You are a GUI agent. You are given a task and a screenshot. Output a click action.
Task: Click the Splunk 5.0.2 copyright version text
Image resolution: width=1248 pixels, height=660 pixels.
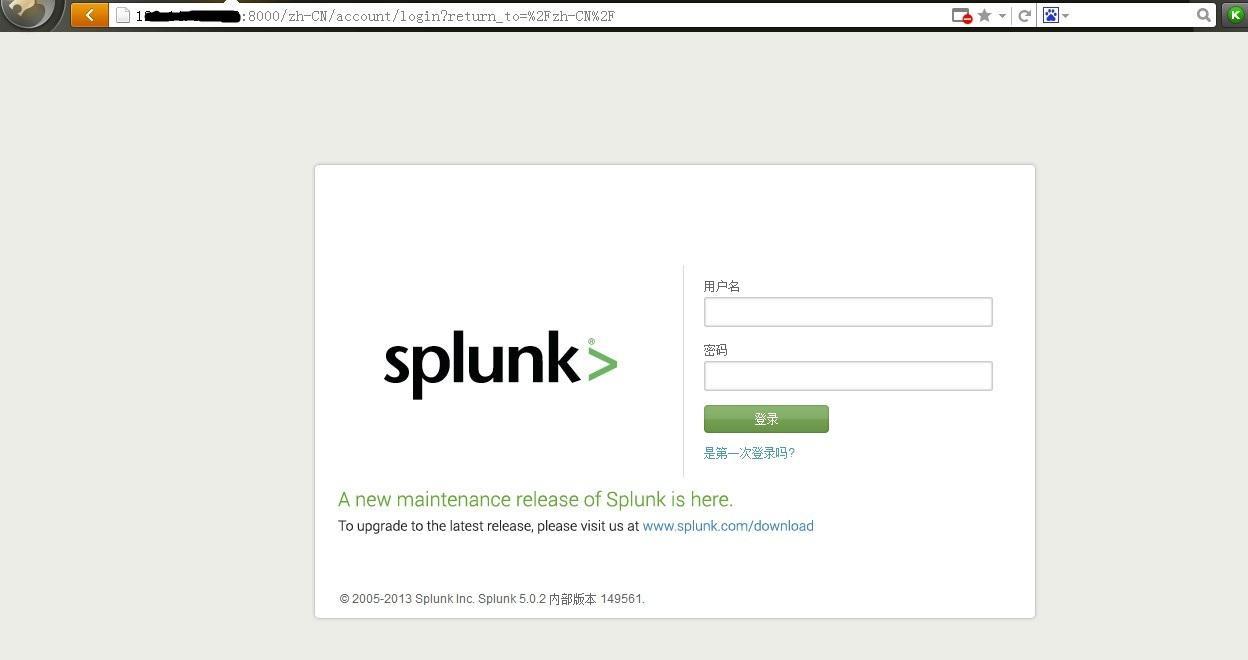pyautogui.click(x=492, y=599)
